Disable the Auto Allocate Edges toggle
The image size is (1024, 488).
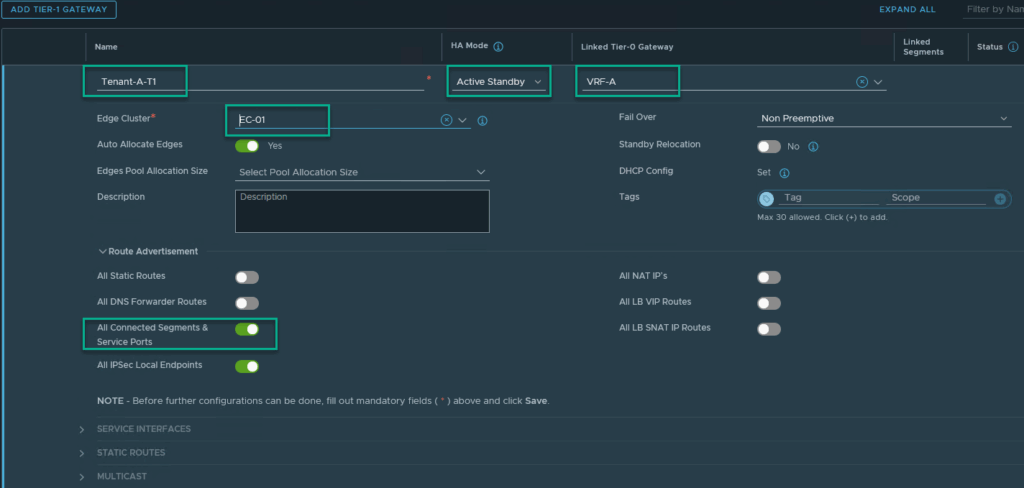247,146
